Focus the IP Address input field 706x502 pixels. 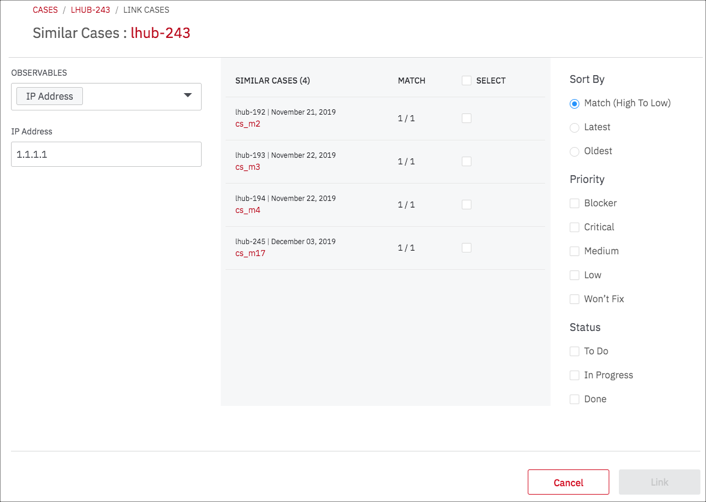tap(106, 154)
